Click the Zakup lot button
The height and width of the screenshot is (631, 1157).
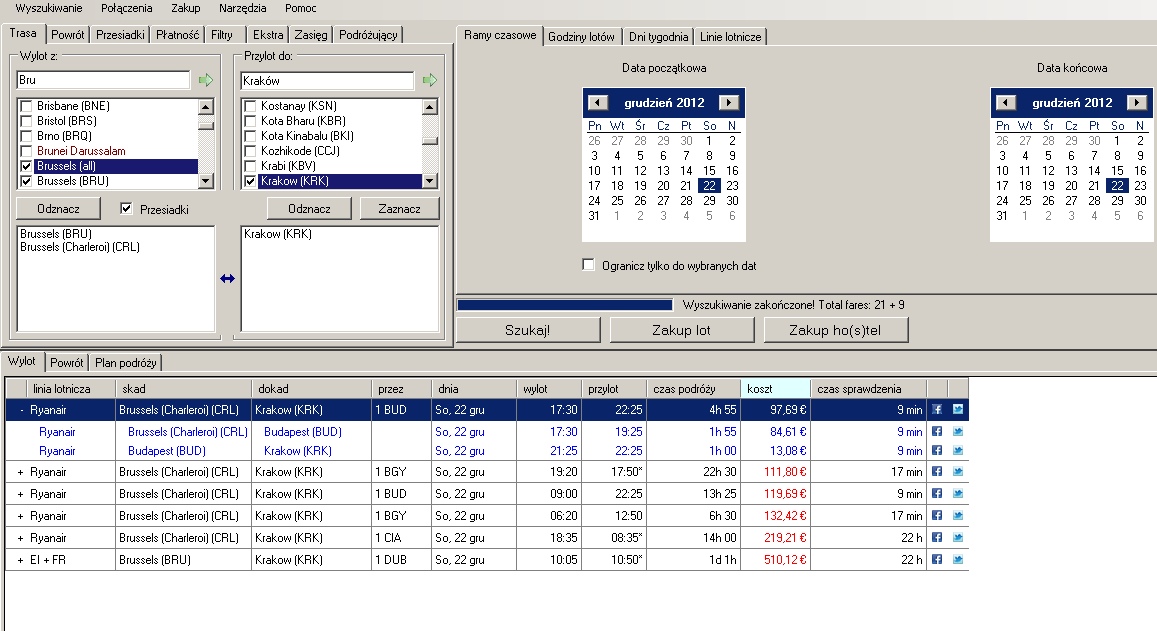681,330
